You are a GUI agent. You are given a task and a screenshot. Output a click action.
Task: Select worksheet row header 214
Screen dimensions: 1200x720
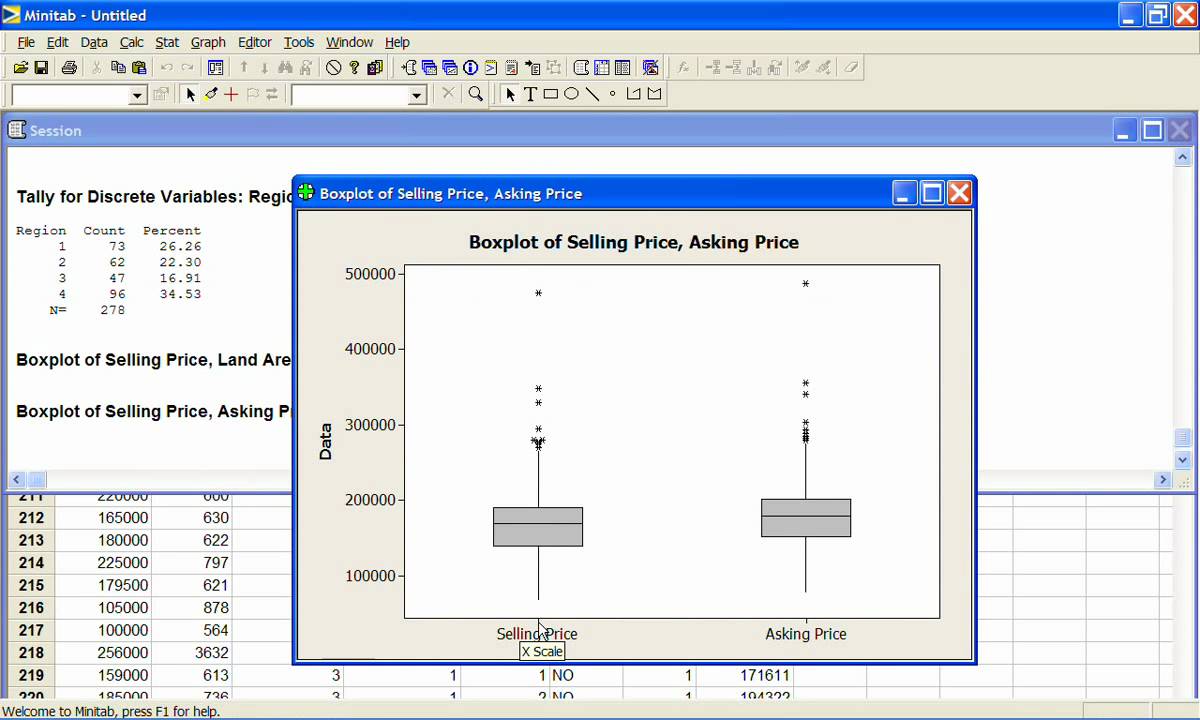point(31,563)
